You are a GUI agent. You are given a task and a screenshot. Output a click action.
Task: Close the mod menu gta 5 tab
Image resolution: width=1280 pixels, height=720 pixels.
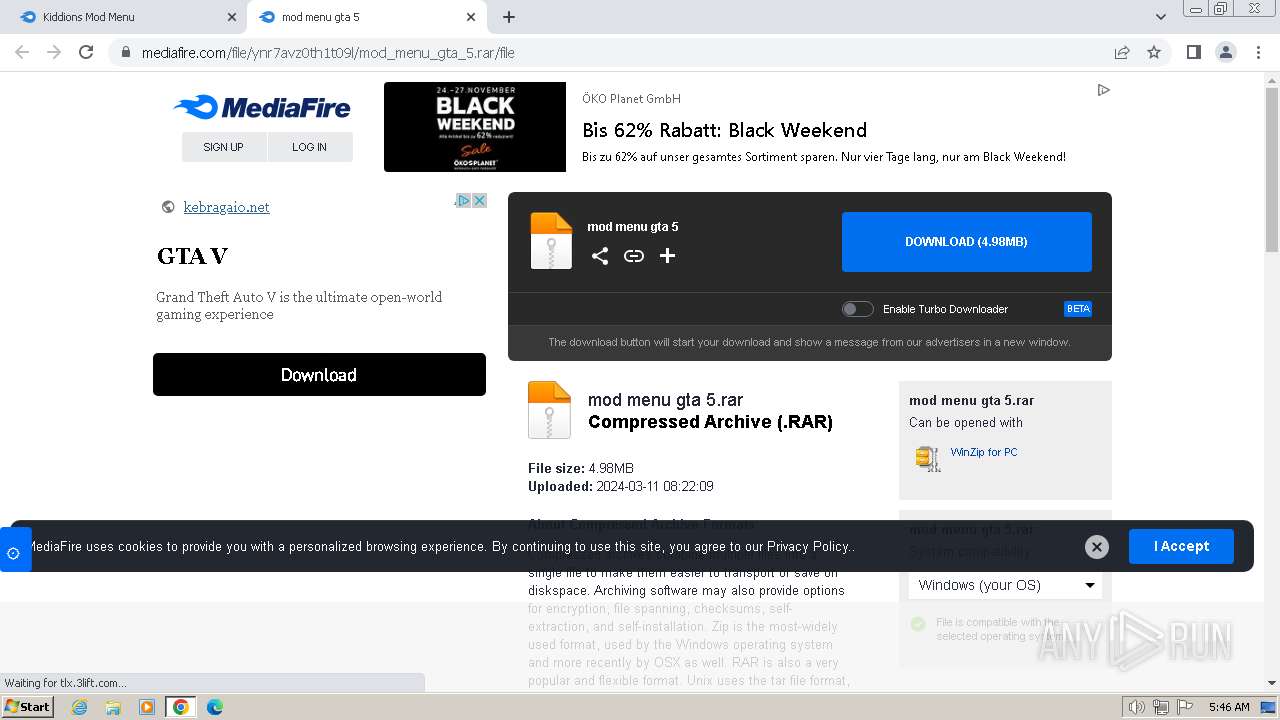point(471,17)
